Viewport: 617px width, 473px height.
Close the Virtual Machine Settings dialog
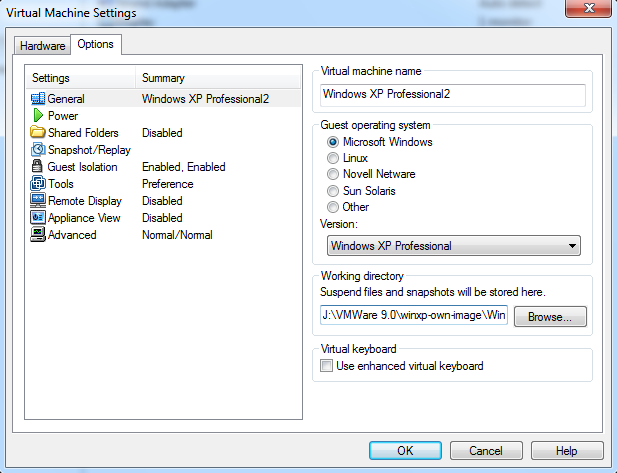pos(589,8)
